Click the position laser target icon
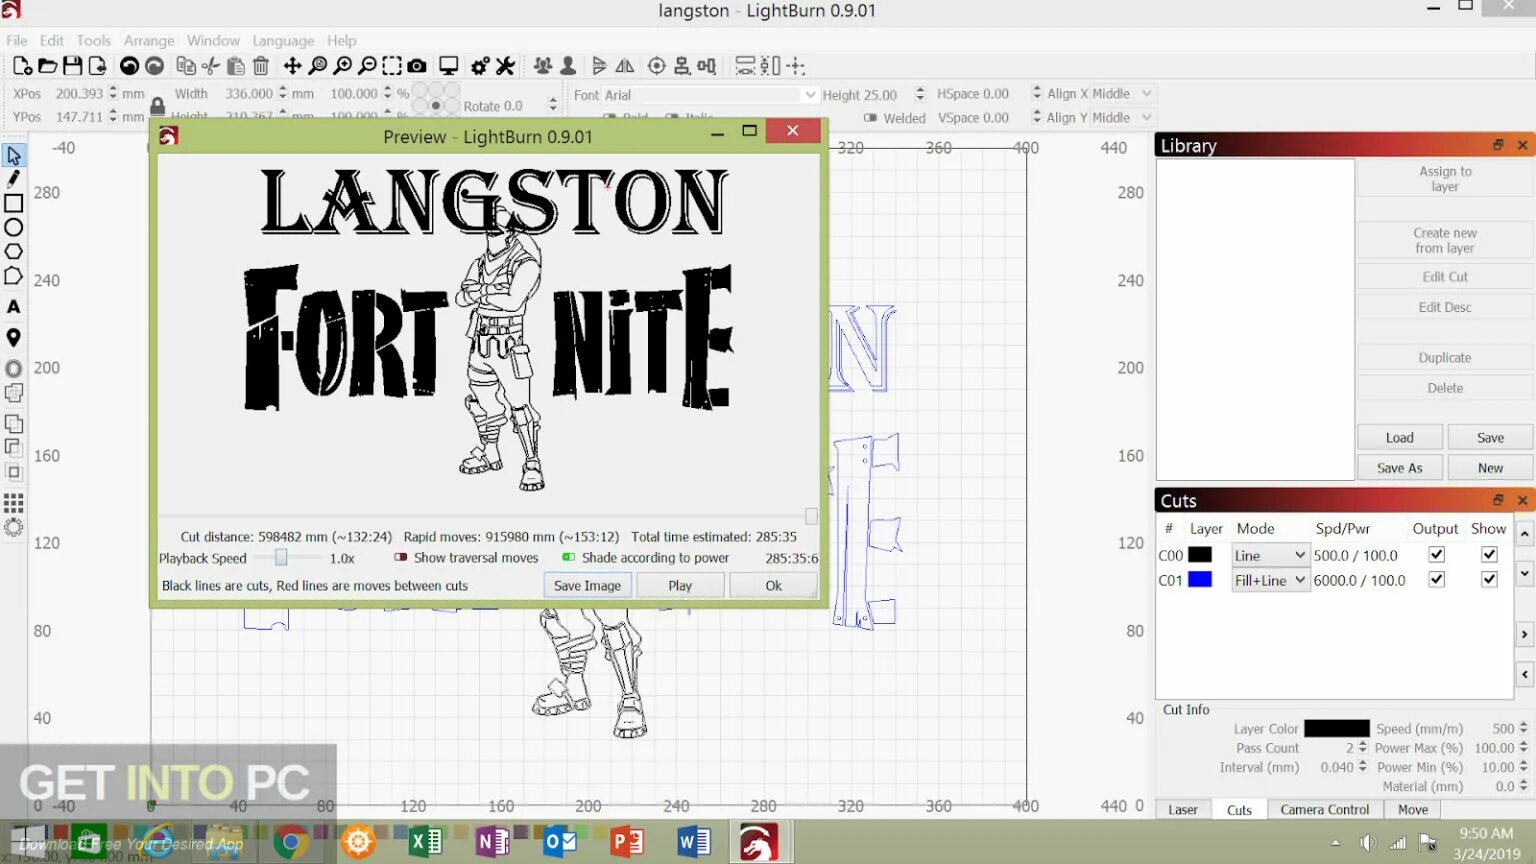This screenshot has width=1536, height=864. (657, 66)
